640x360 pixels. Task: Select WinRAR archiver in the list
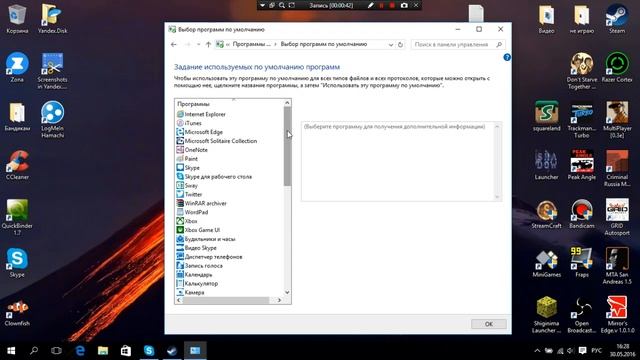[202, 204]
